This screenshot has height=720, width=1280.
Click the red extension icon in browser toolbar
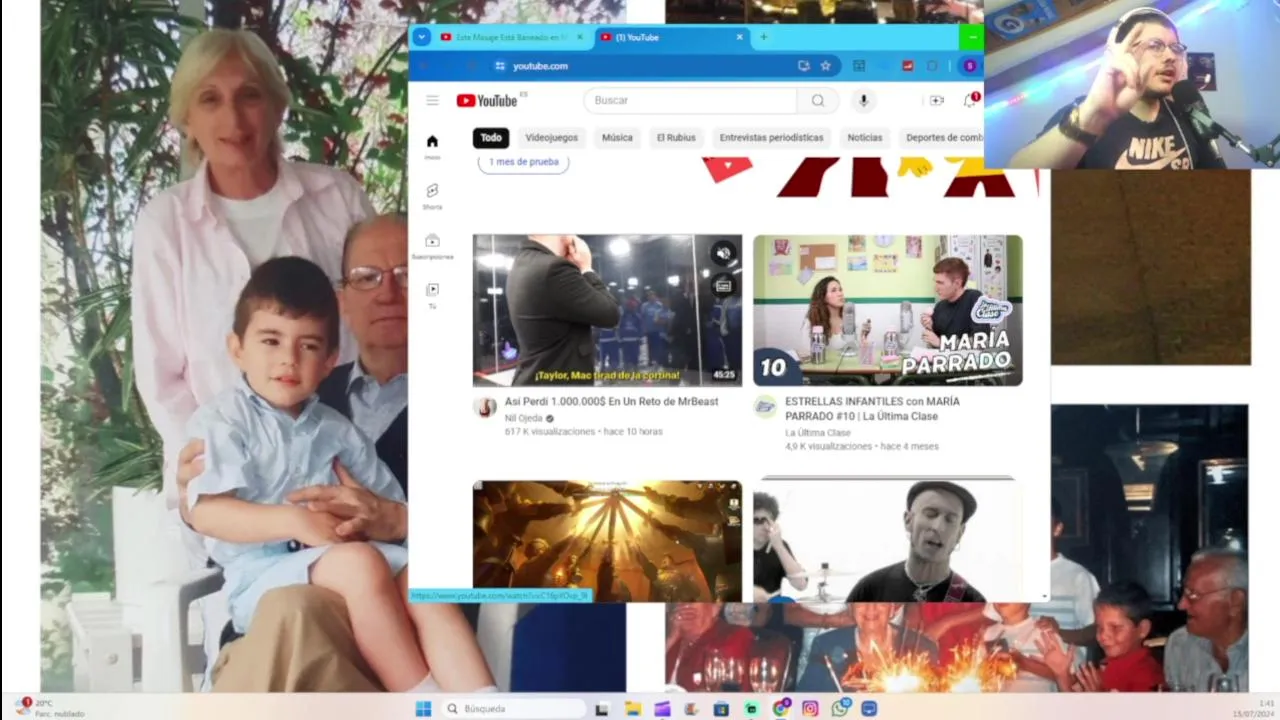(x=908, y=66)
